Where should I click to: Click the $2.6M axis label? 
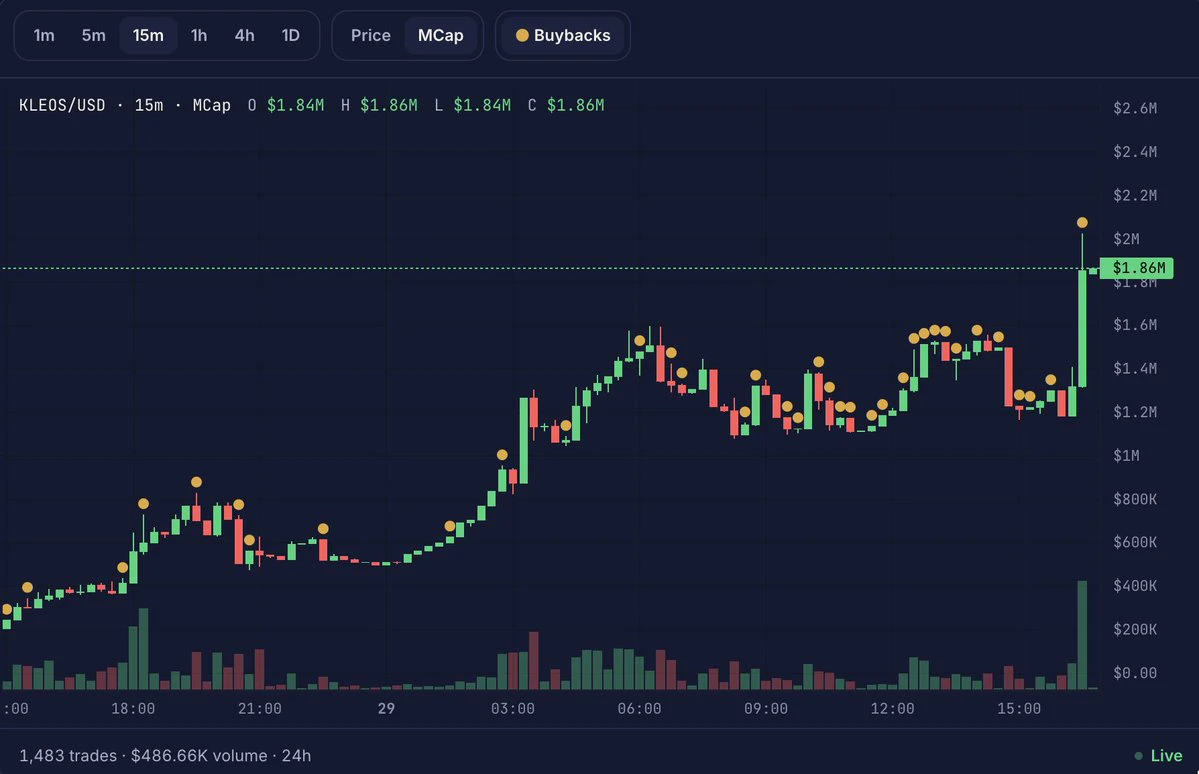[1135, 108]
